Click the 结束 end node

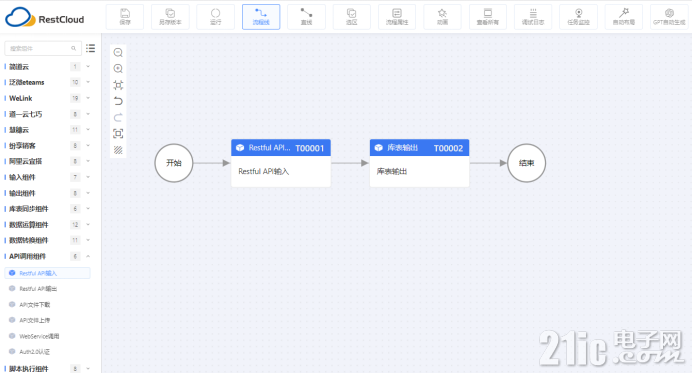[x=526, y=163]
